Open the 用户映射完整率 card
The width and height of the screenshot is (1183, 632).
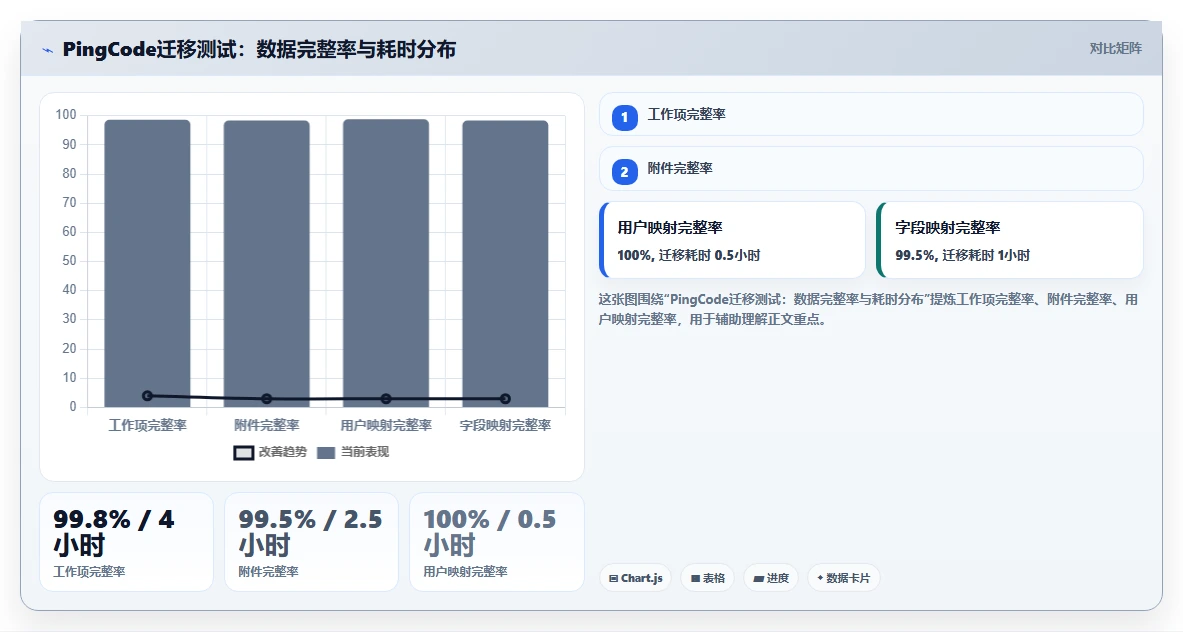coord(732,240)
